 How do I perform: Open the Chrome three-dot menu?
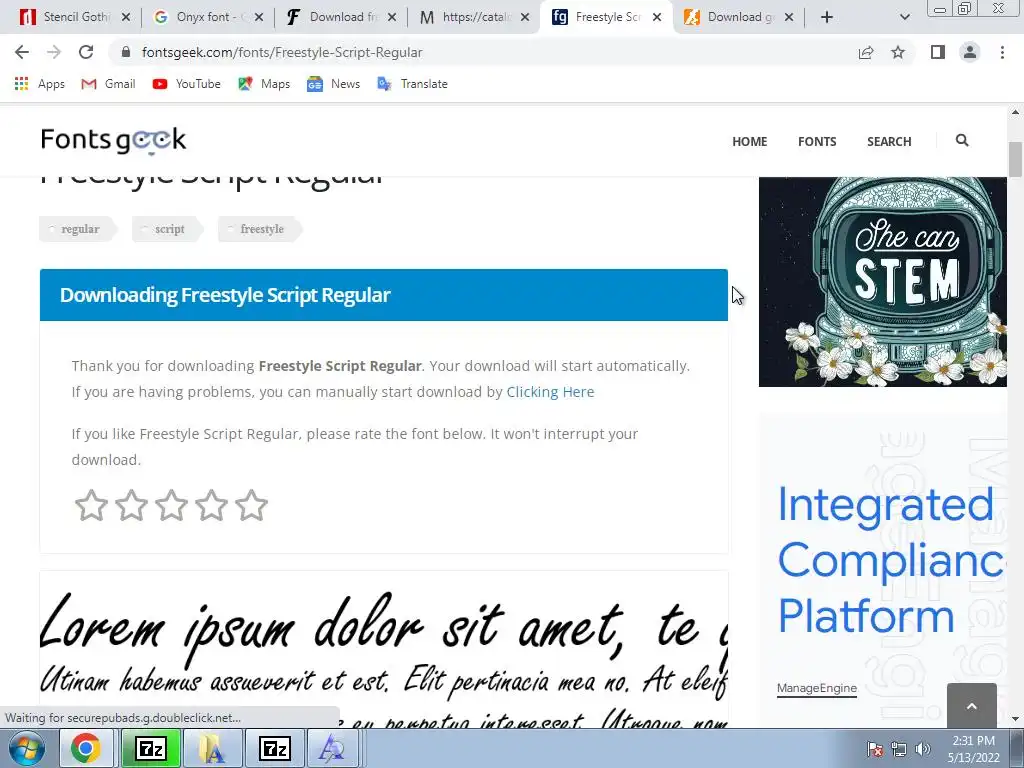pos(1002,52)
